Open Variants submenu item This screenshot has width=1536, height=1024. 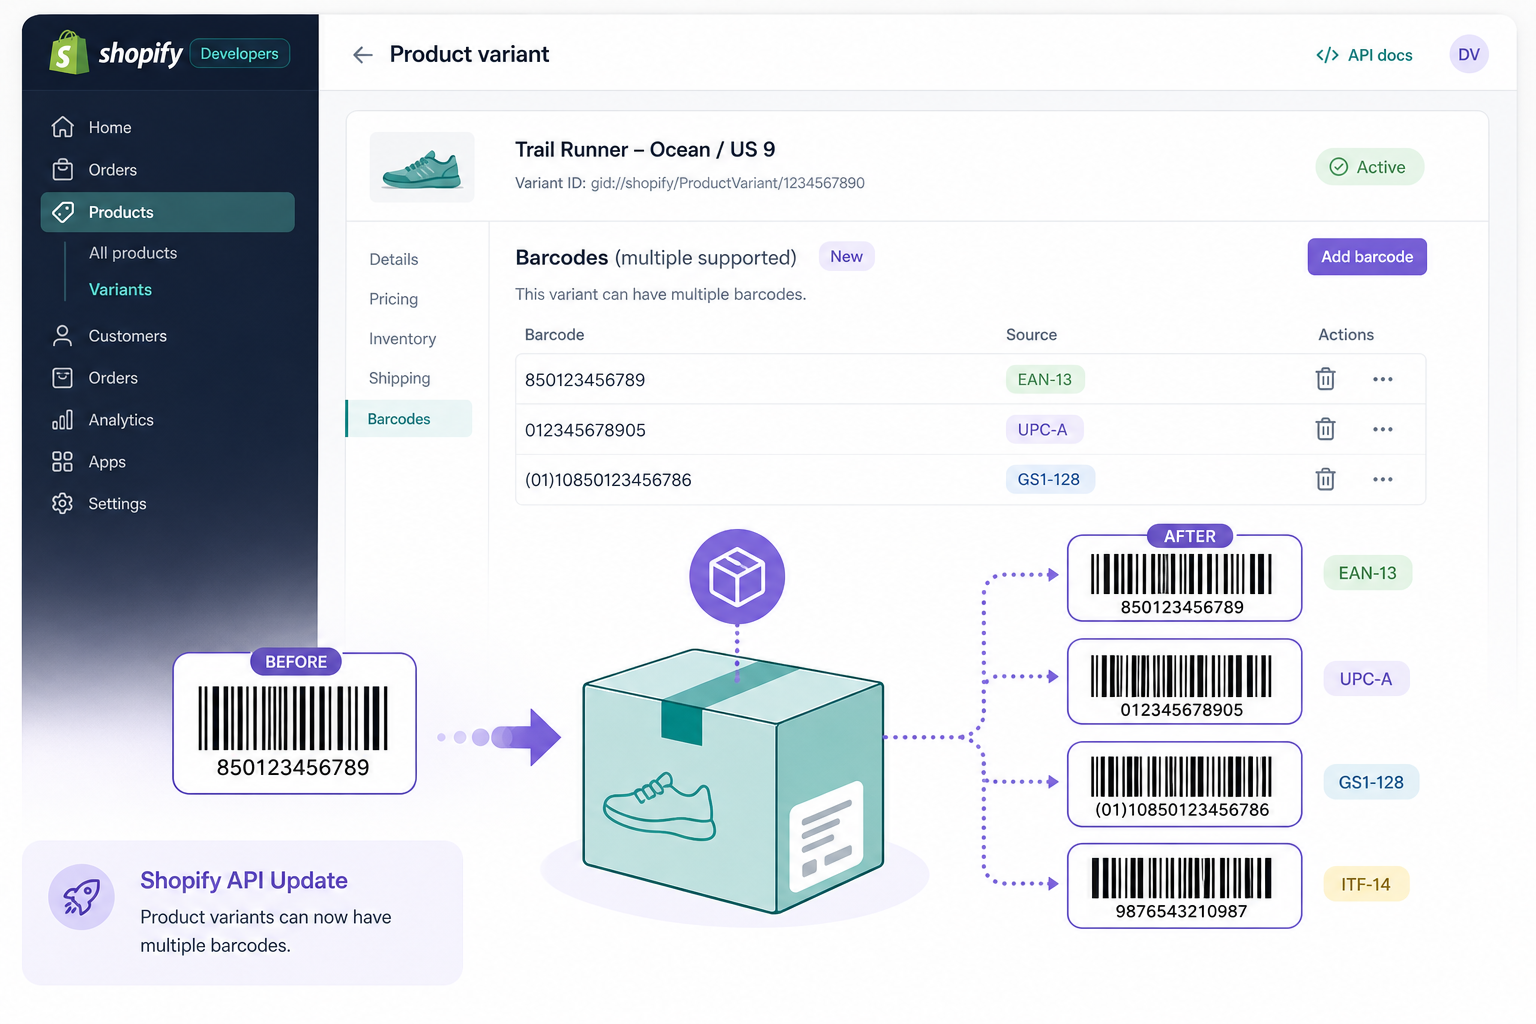(120, 289)
